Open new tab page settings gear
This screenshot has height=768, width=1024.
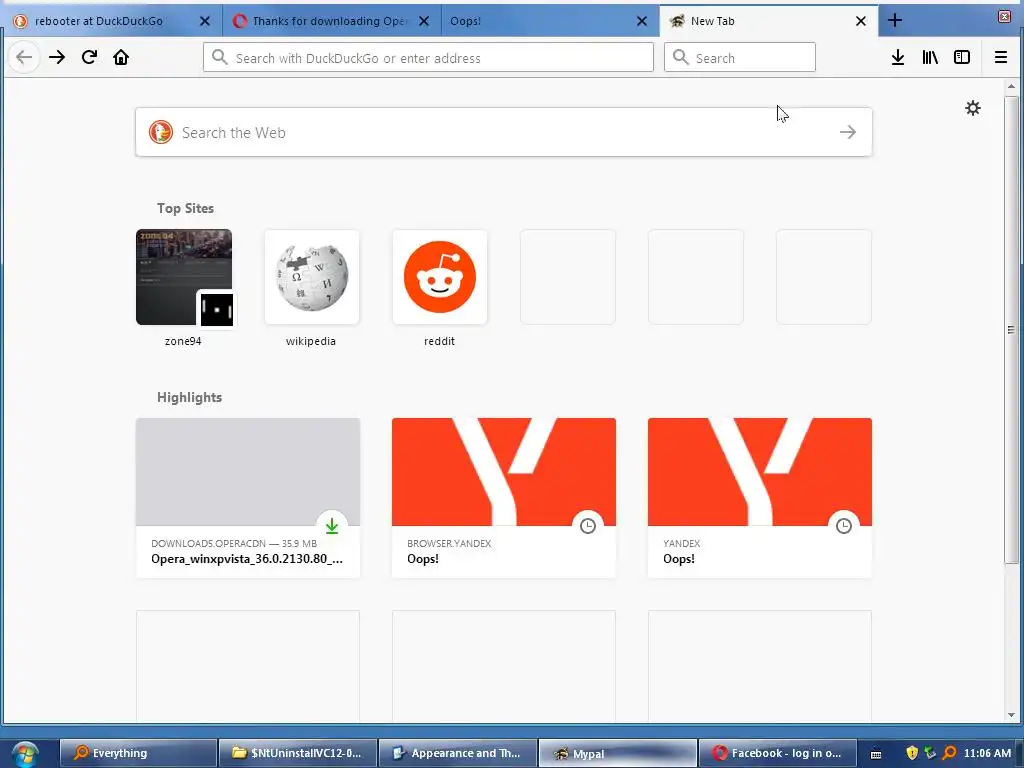coord(973,108)
